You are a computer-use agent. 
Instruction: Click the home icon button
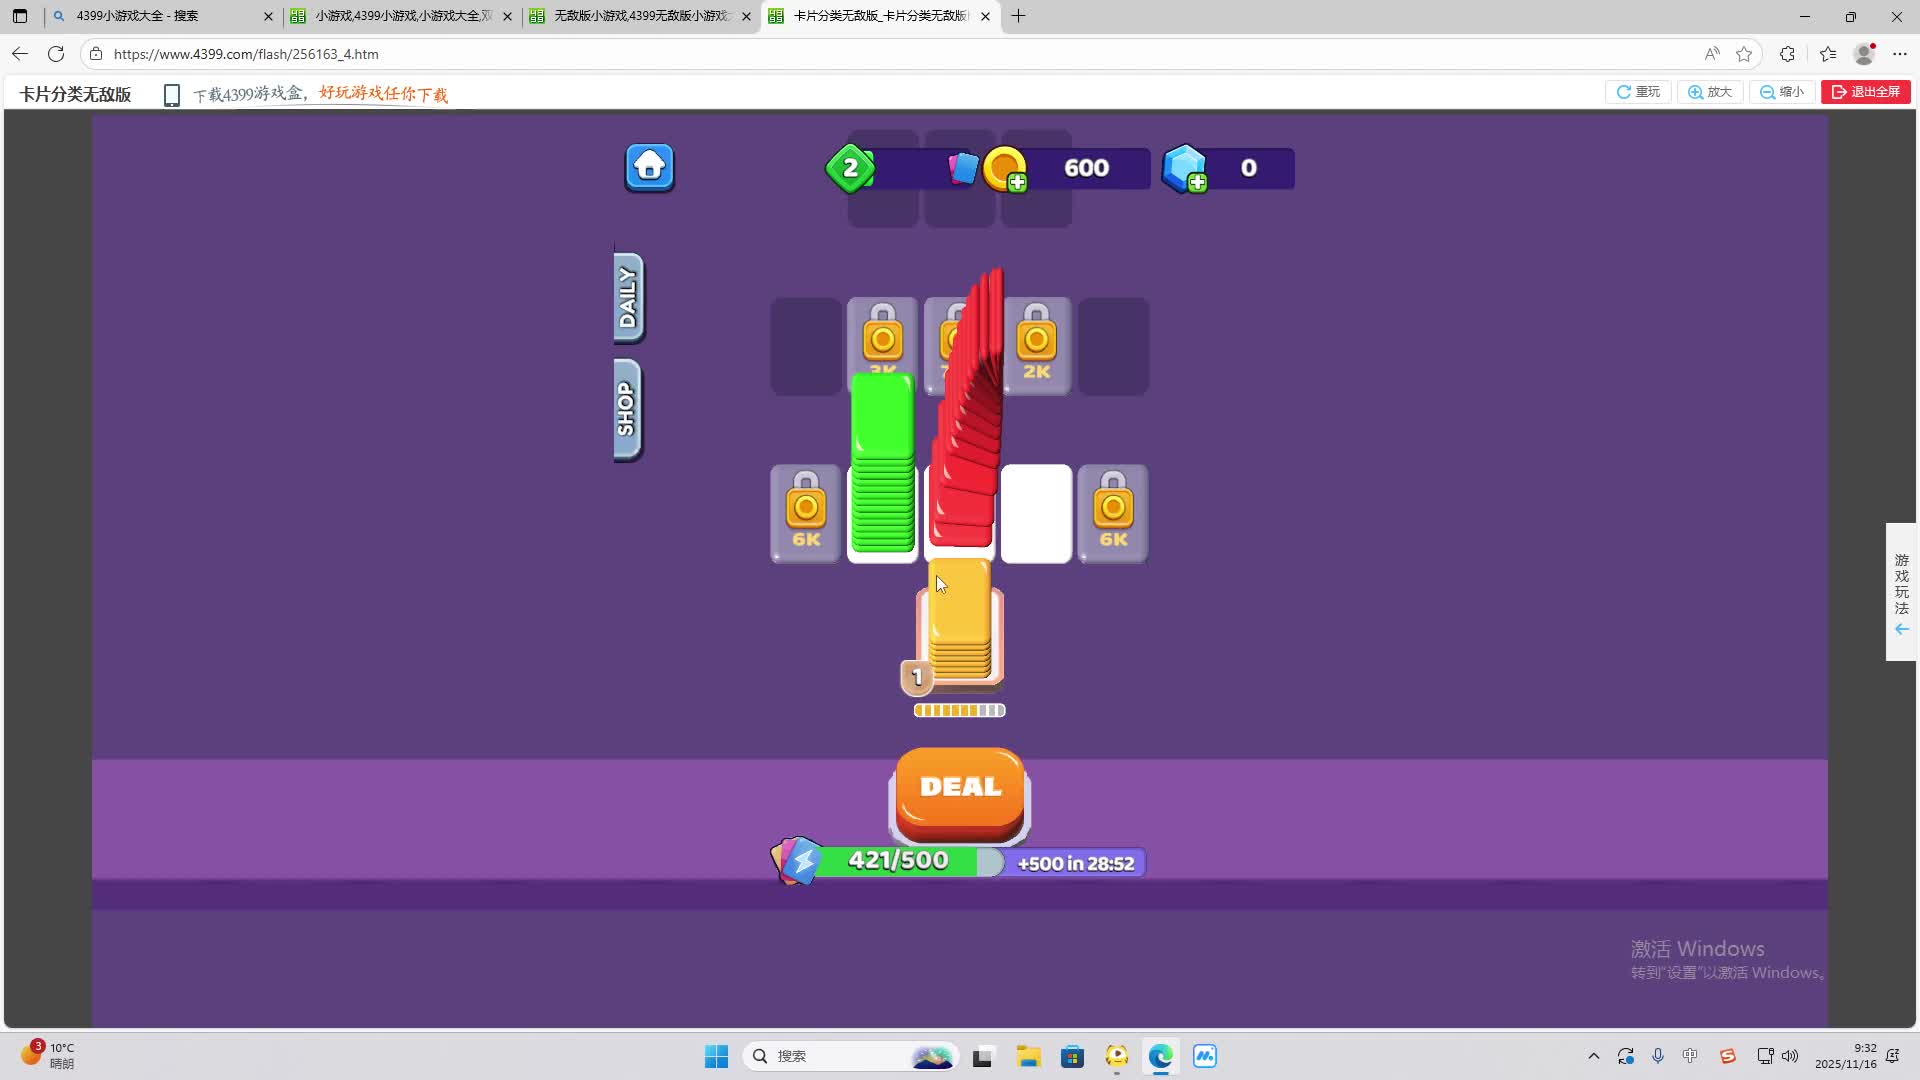(649, 167)
